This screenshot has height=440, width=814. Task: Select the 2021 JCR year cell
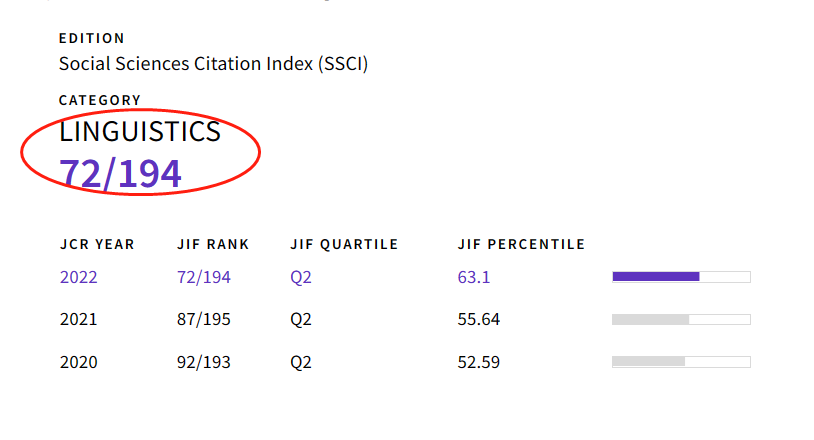(79, 320)
